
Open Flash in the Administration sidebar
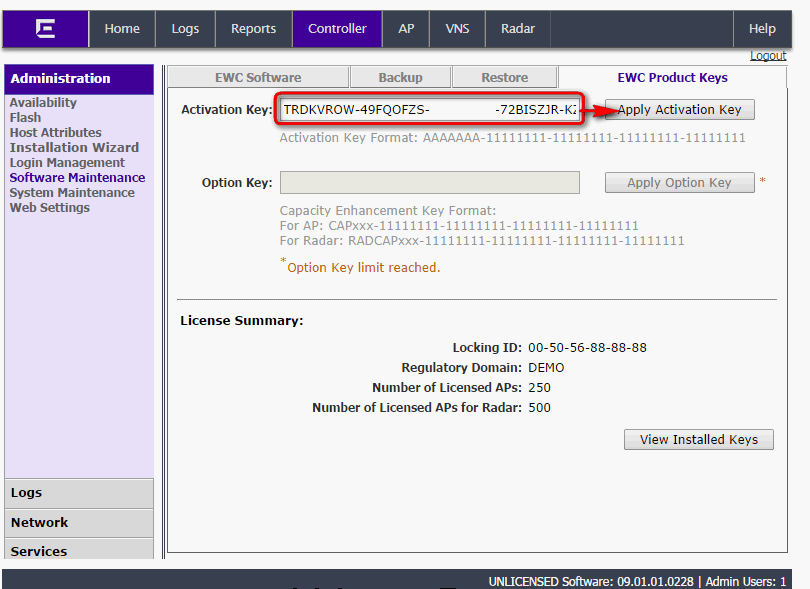coord(25,117)
